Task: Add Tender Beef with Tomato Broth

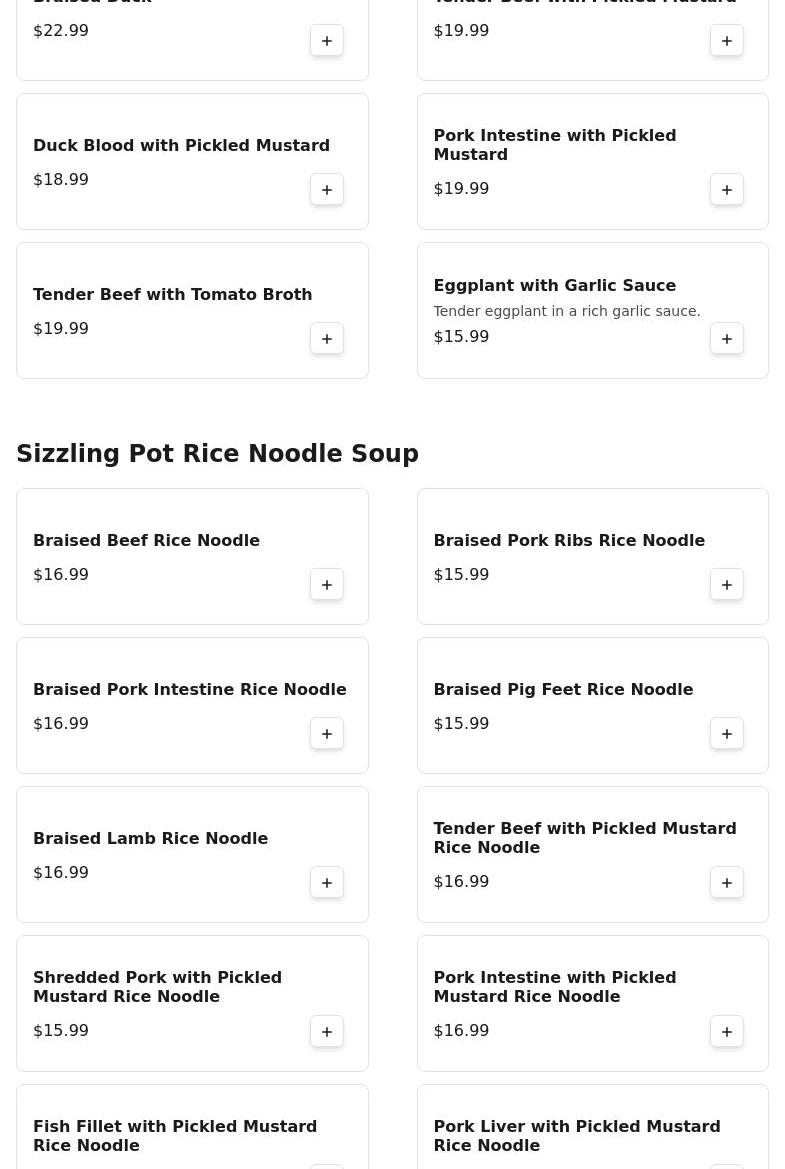Action: click(327, 339)
